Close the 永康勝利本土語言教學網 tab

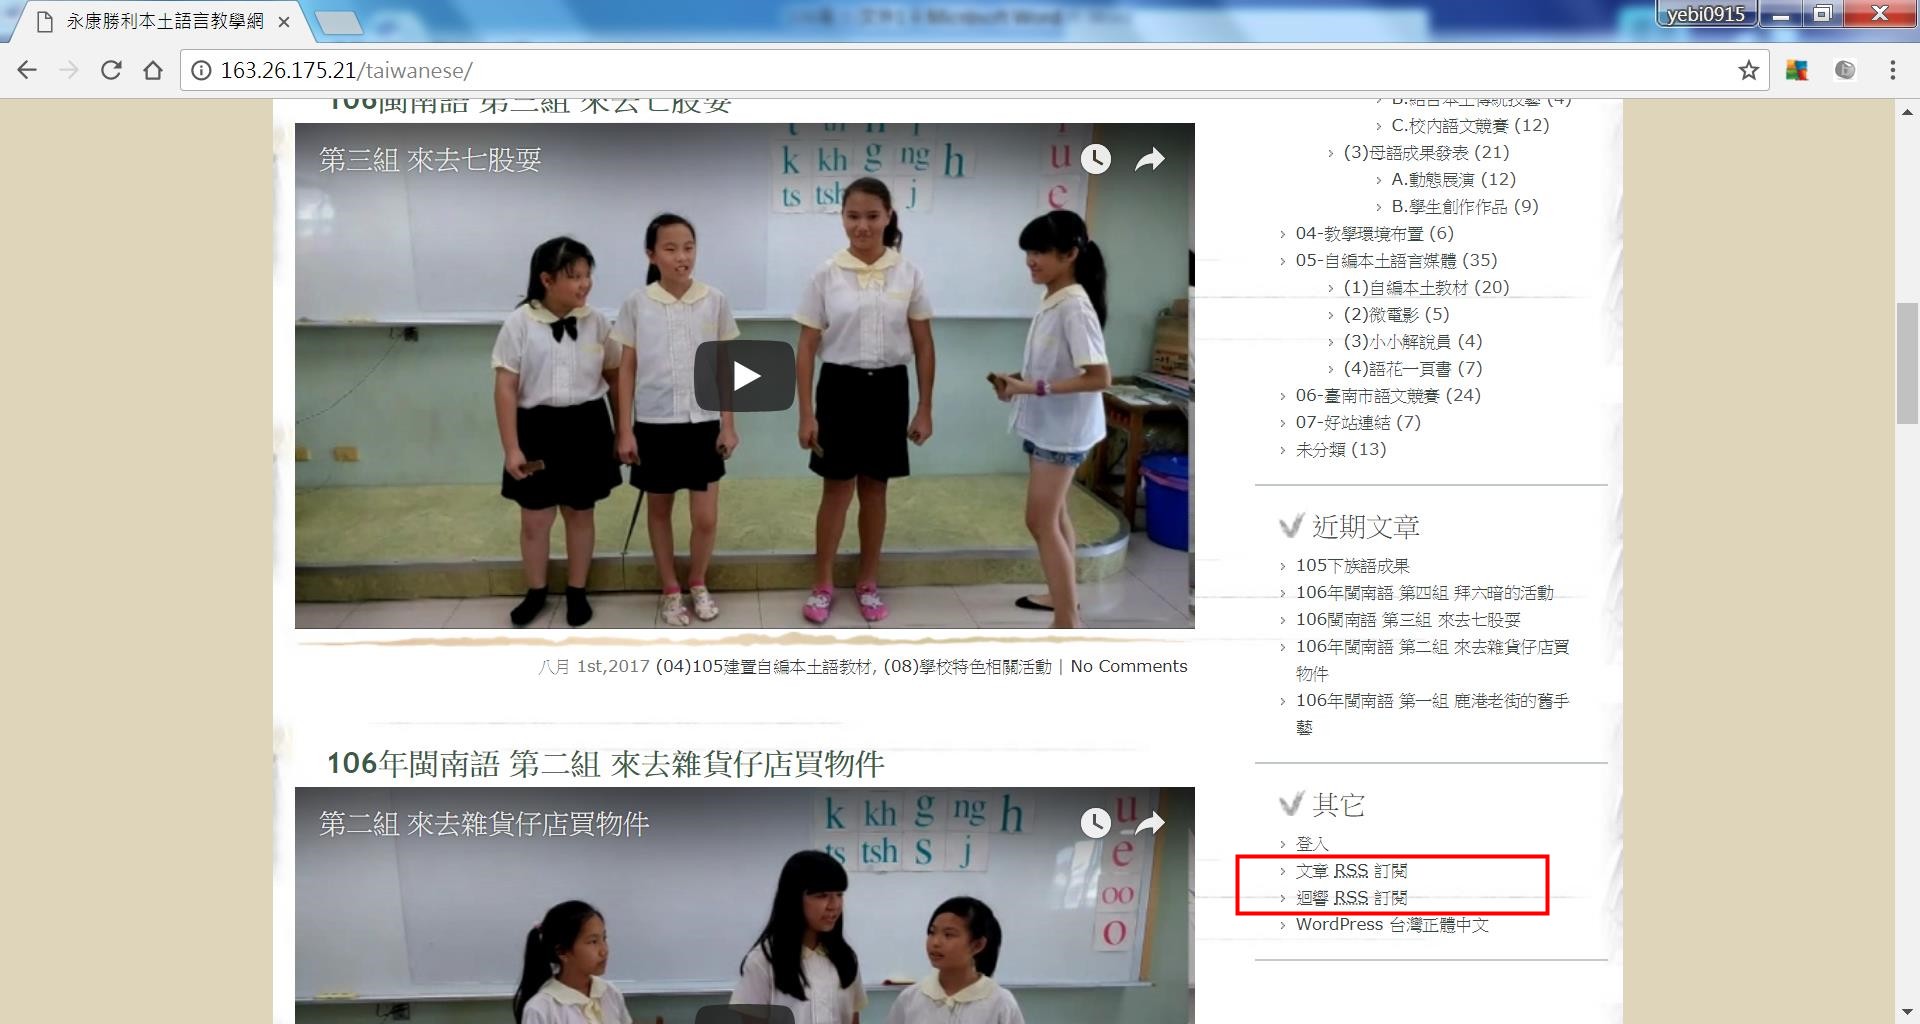coord(284,21)
